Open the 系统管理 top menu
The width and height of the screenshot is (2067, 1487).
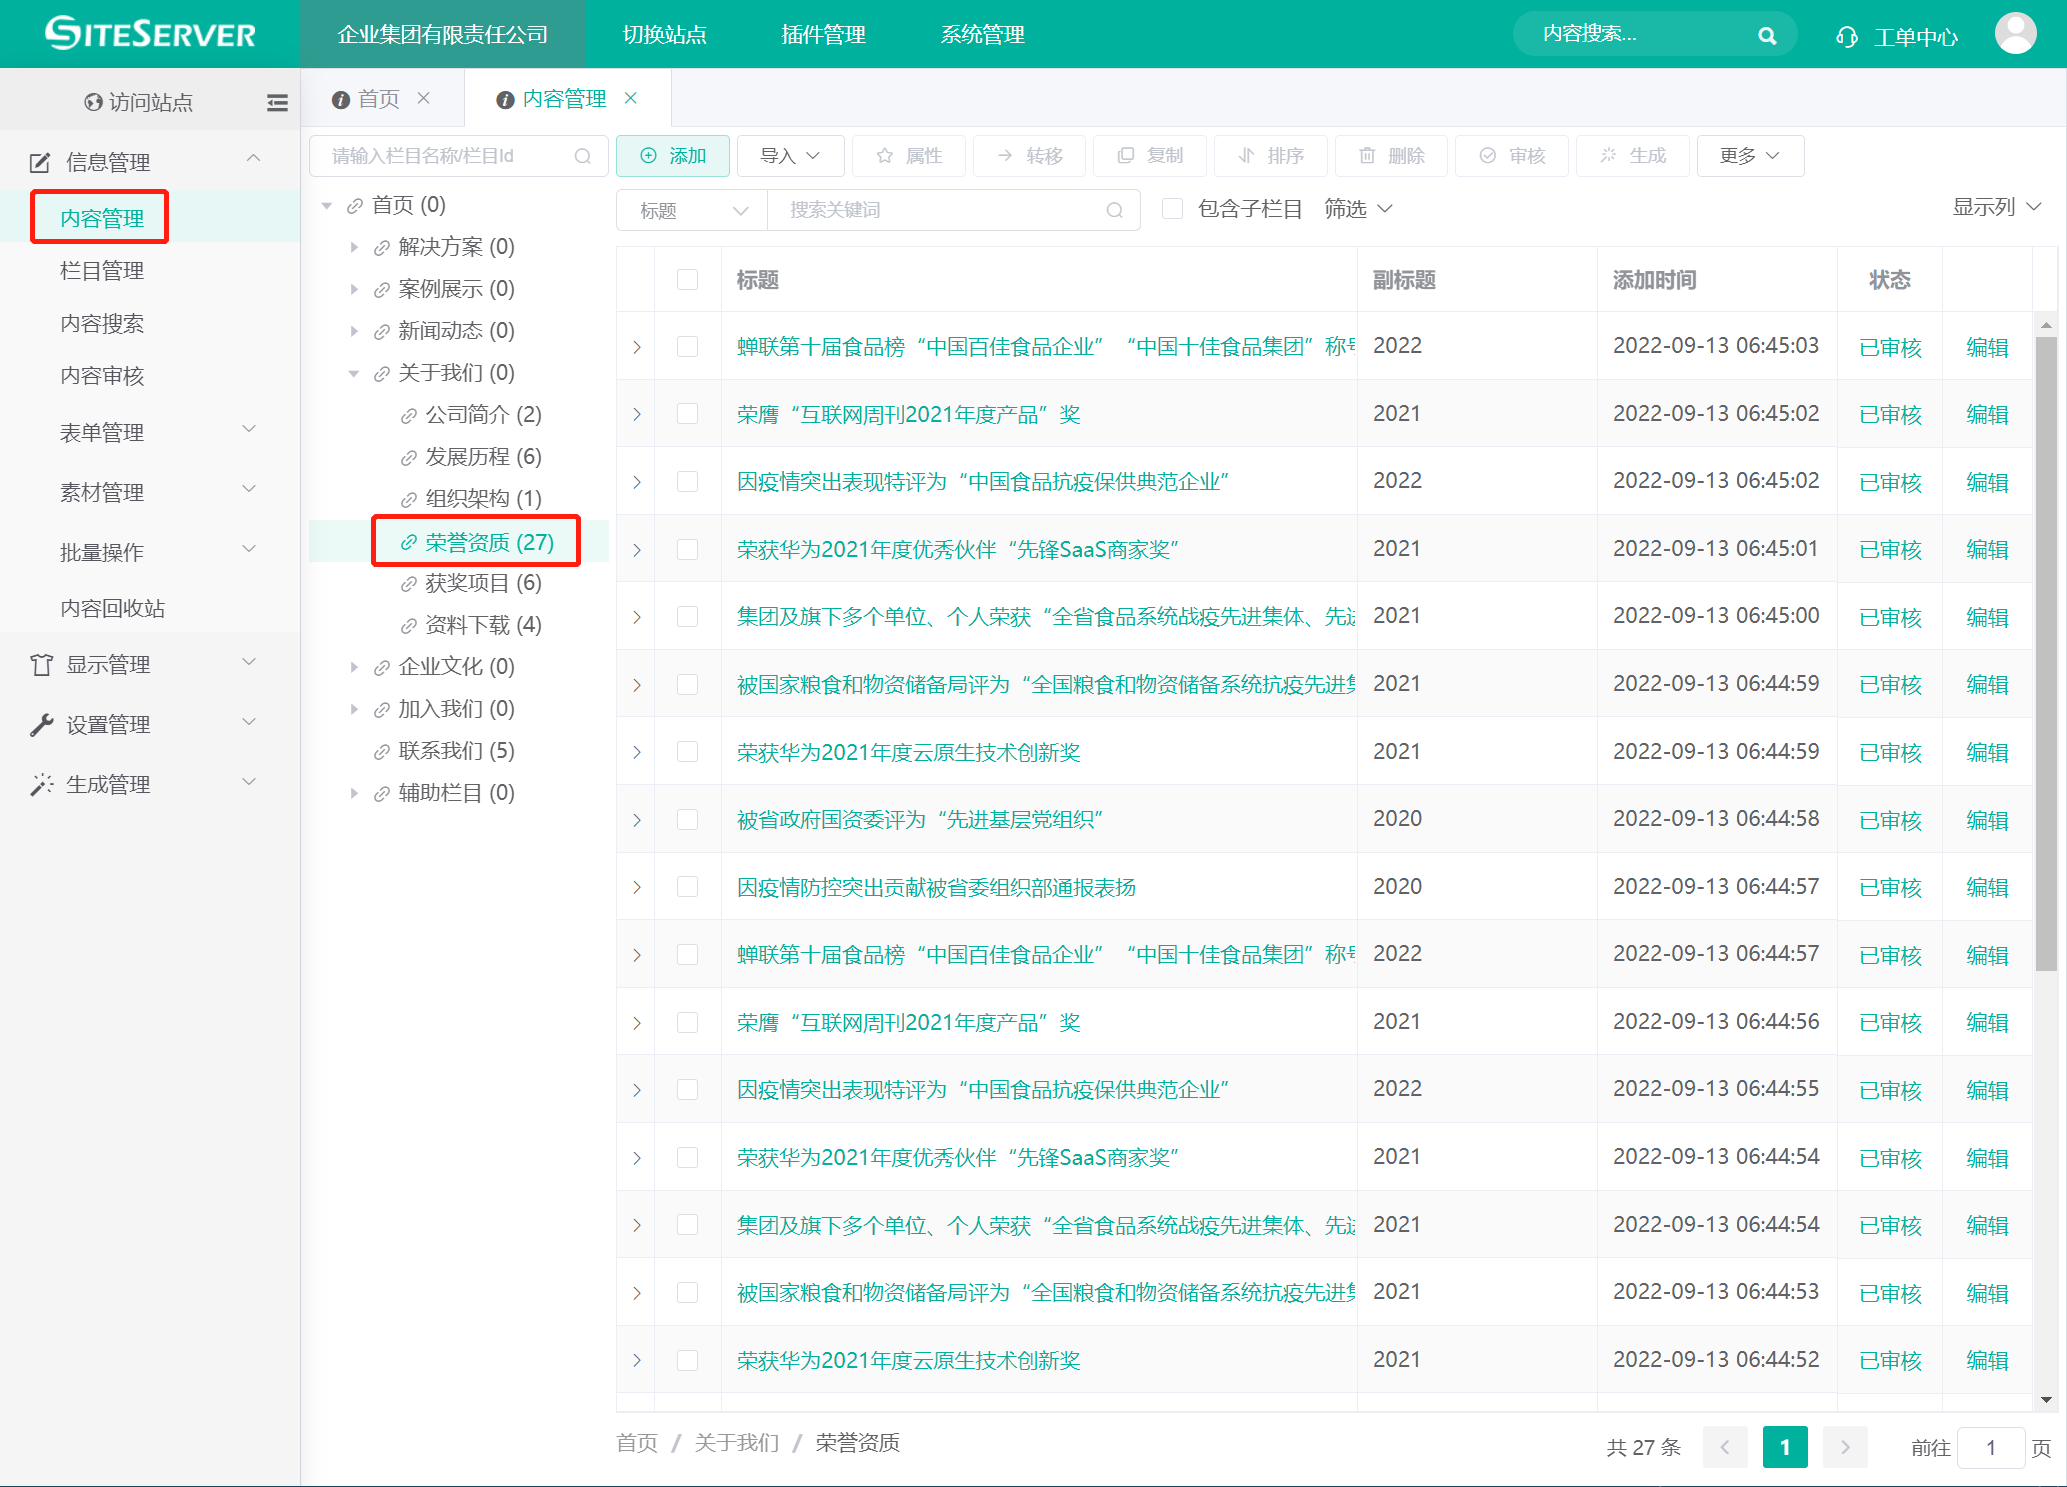tap(982, 35)
